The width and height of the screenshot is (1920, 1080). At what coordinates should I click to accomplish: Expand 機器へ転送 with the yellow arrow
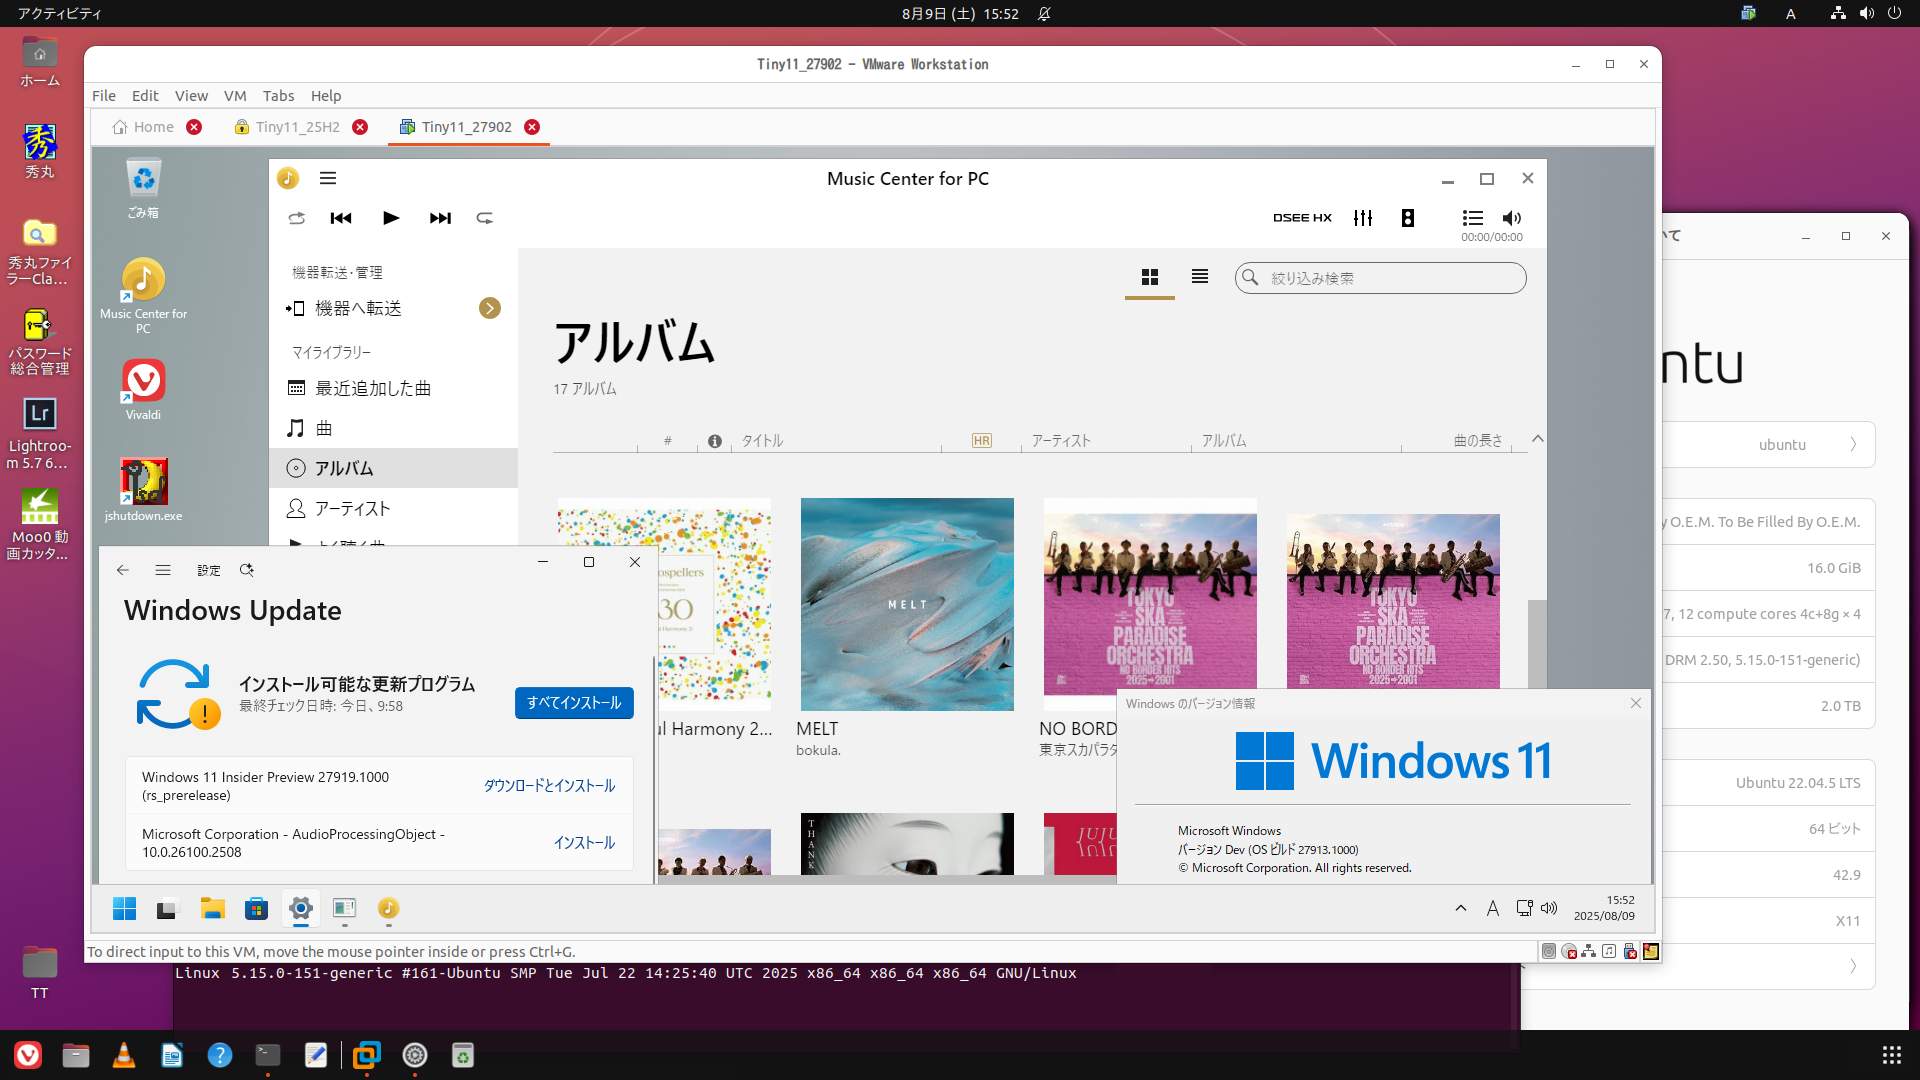click(490, 308)
